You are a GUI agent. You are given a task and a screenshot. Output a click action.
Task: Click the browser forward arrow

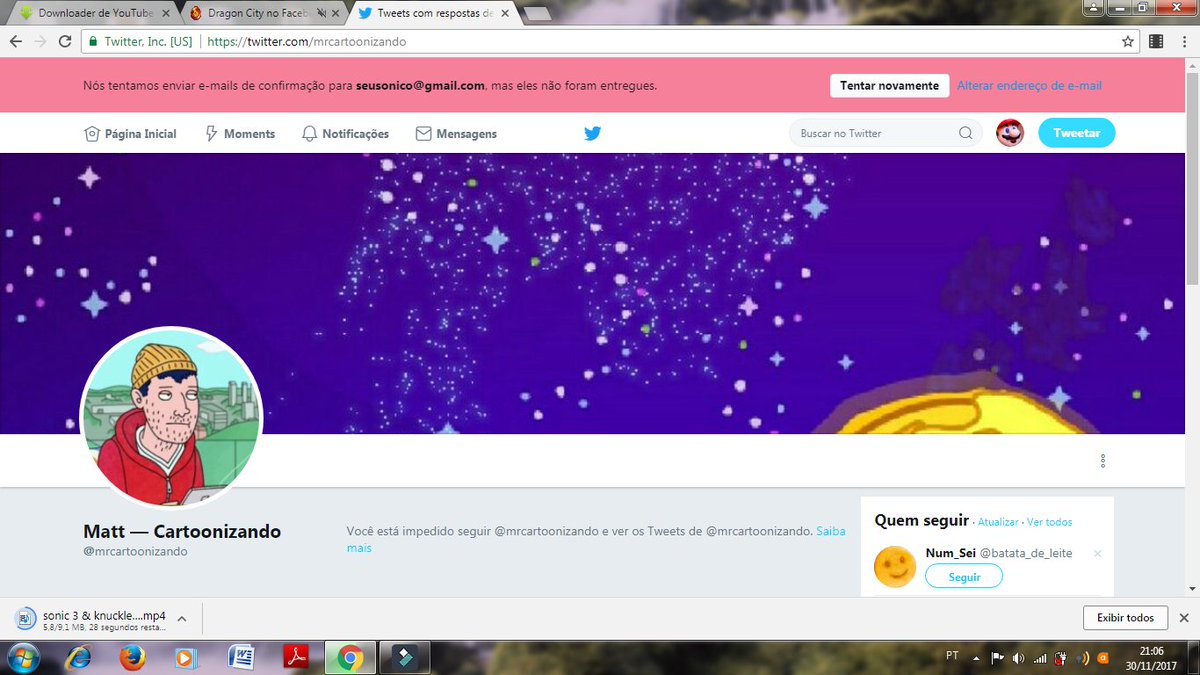(x=40, y=42)
